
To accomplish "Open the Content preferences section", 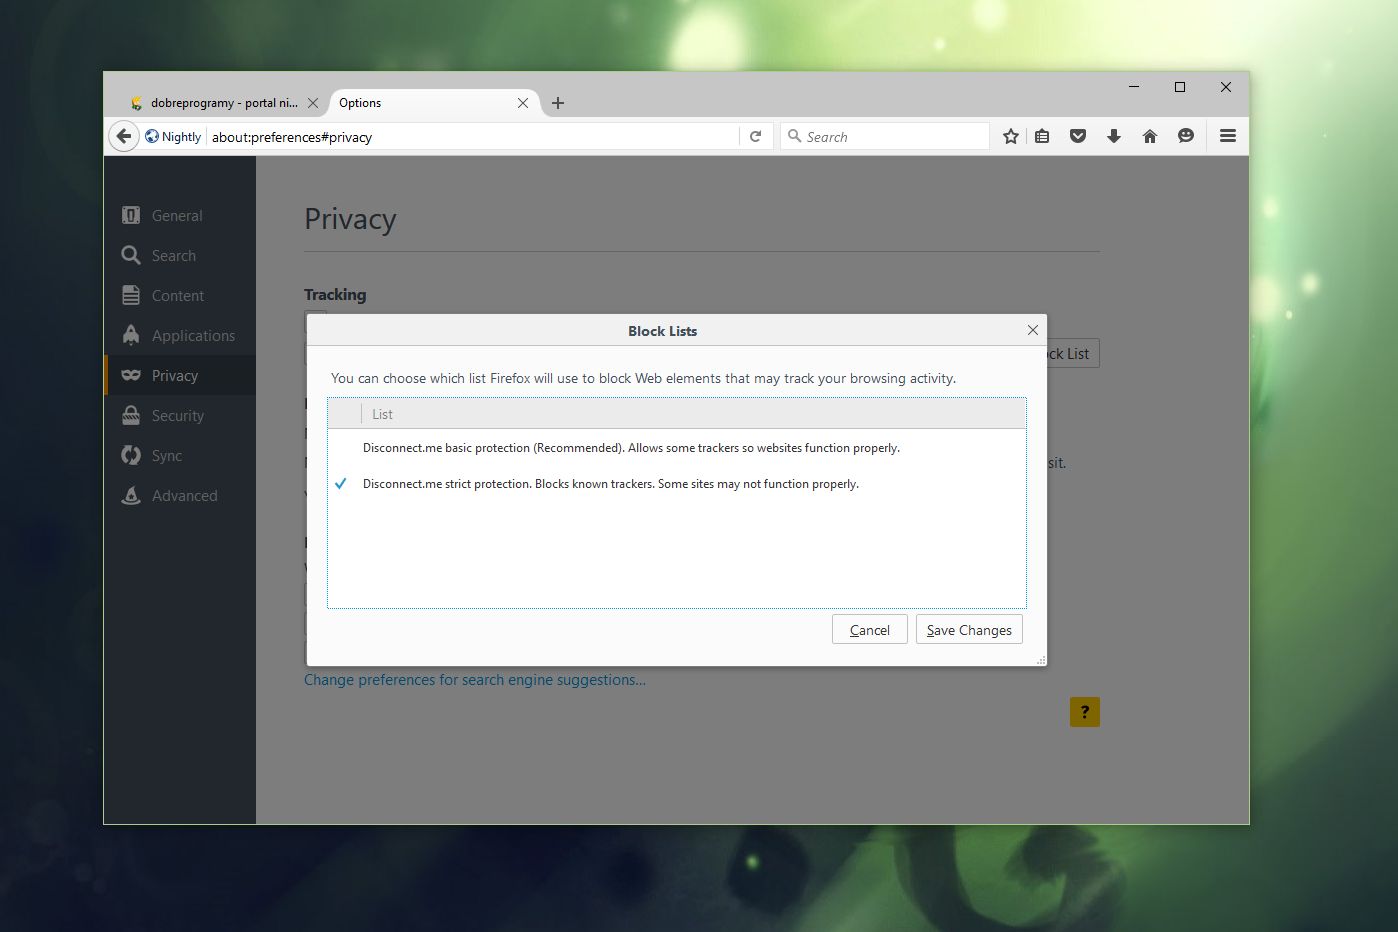I will click(180, 295).
